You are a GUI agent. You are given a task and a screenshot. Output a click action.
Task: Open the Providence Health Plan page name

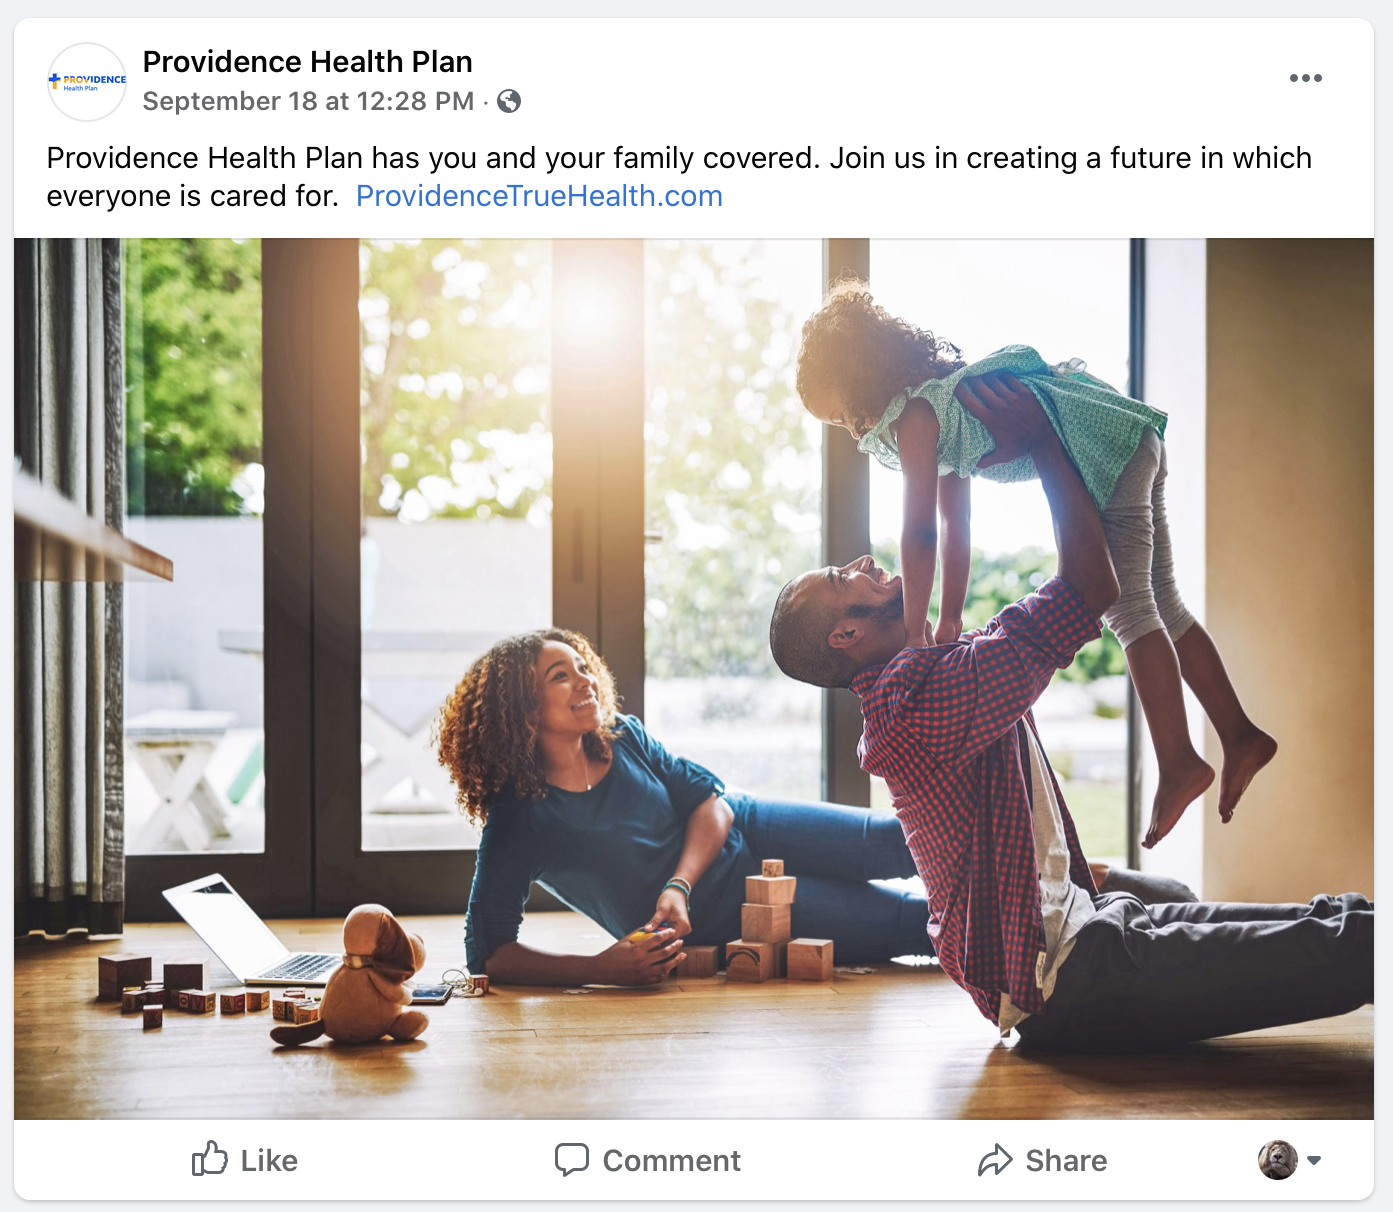[307, 62]
